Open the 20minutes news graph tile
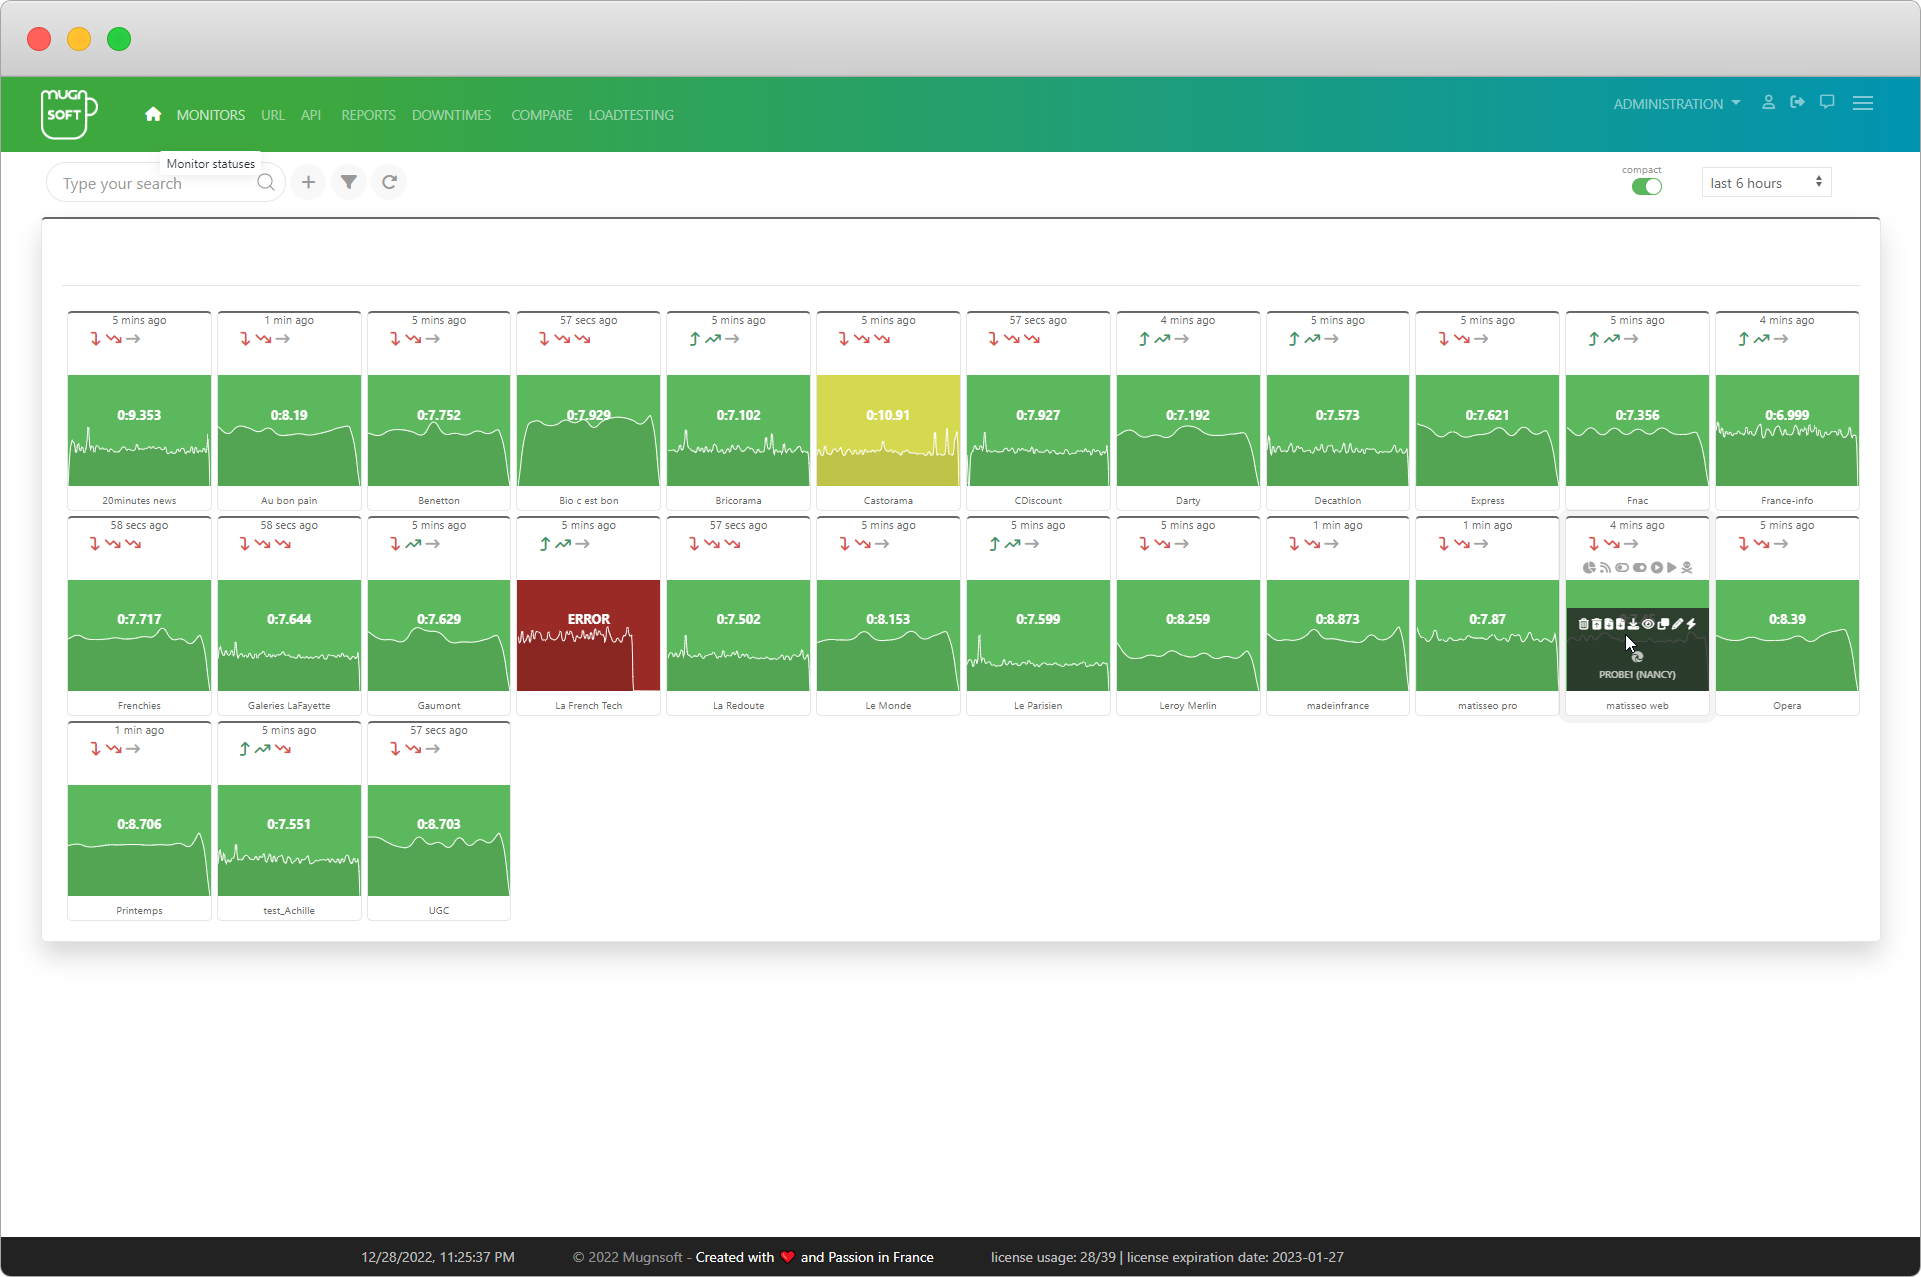 click(139, 430)
